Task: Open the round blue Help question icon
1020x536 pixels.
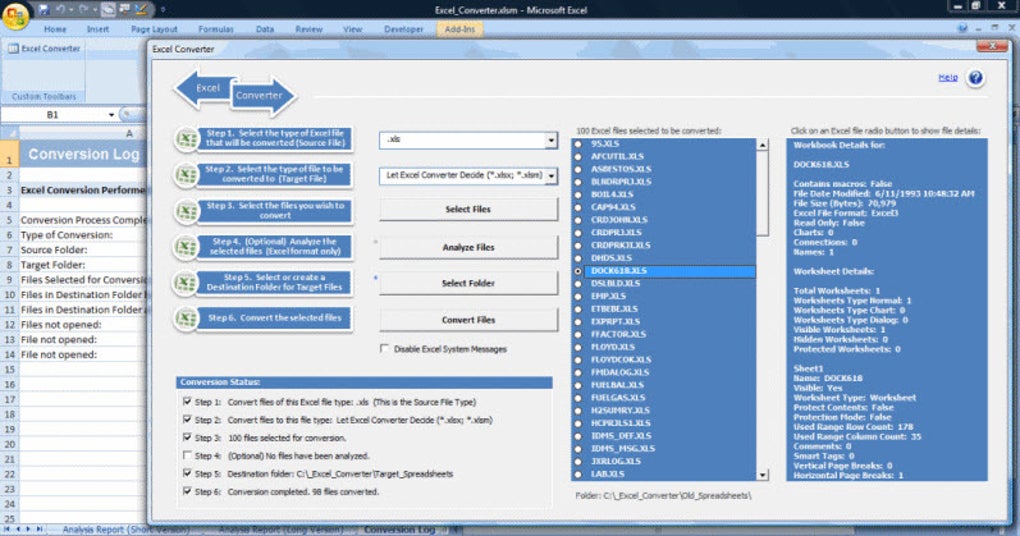Action: 975,78
